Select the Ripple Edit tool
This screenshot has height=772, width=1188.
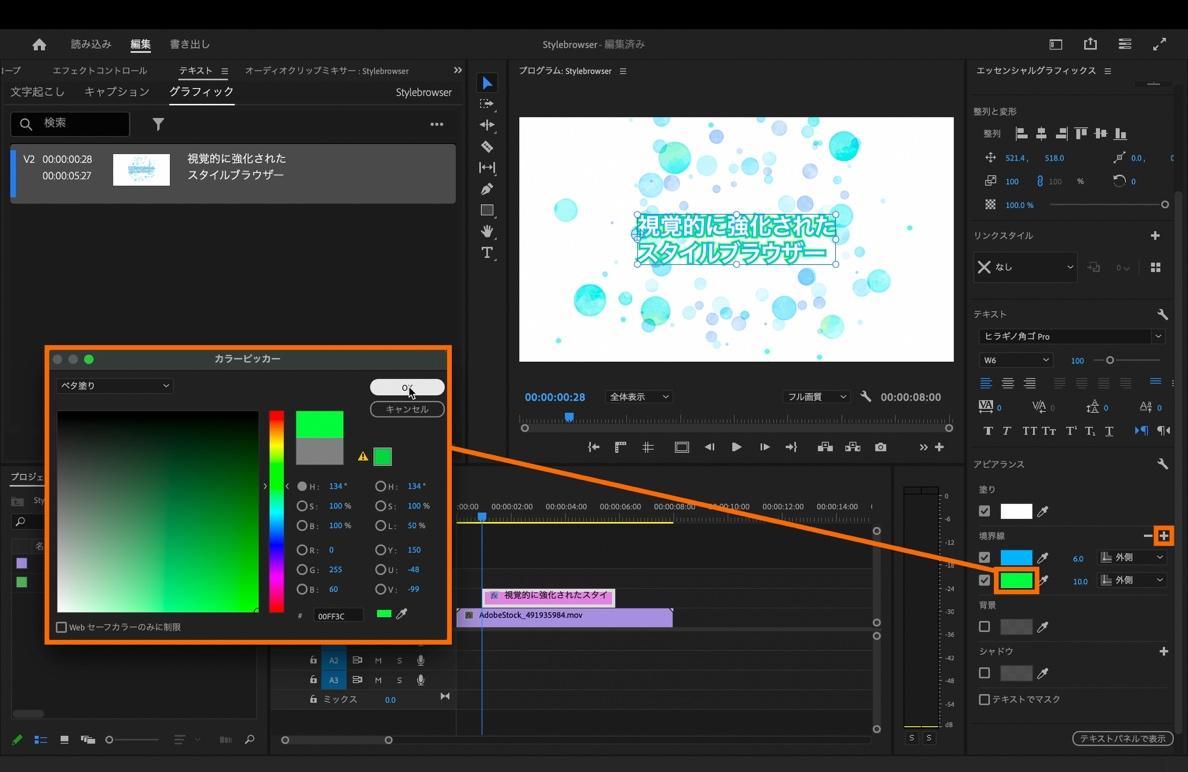click(x=487, y=125)
